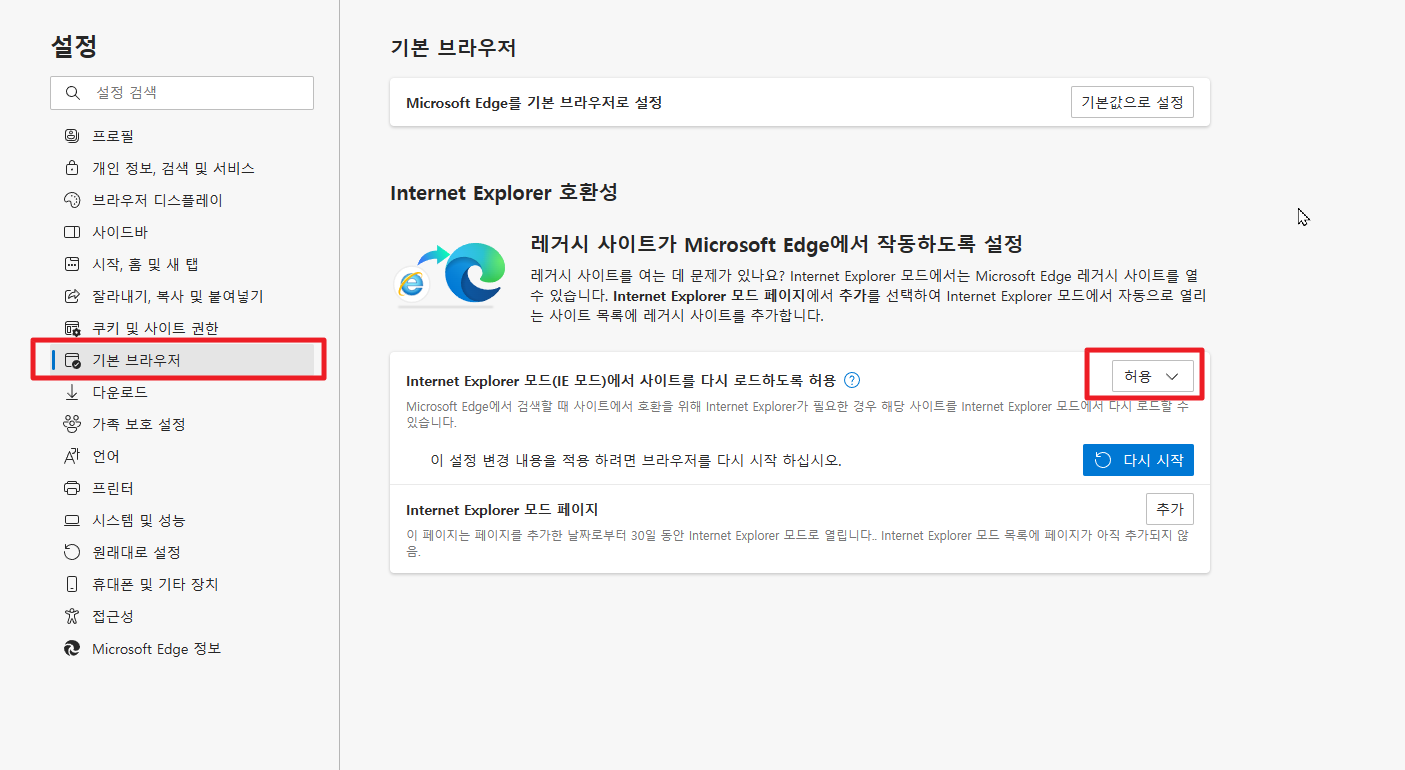Click the help question mark icon beside IE 모드
Image resolution: width=1405 pixels, height=770 pixels.
[x=852, y=380]
